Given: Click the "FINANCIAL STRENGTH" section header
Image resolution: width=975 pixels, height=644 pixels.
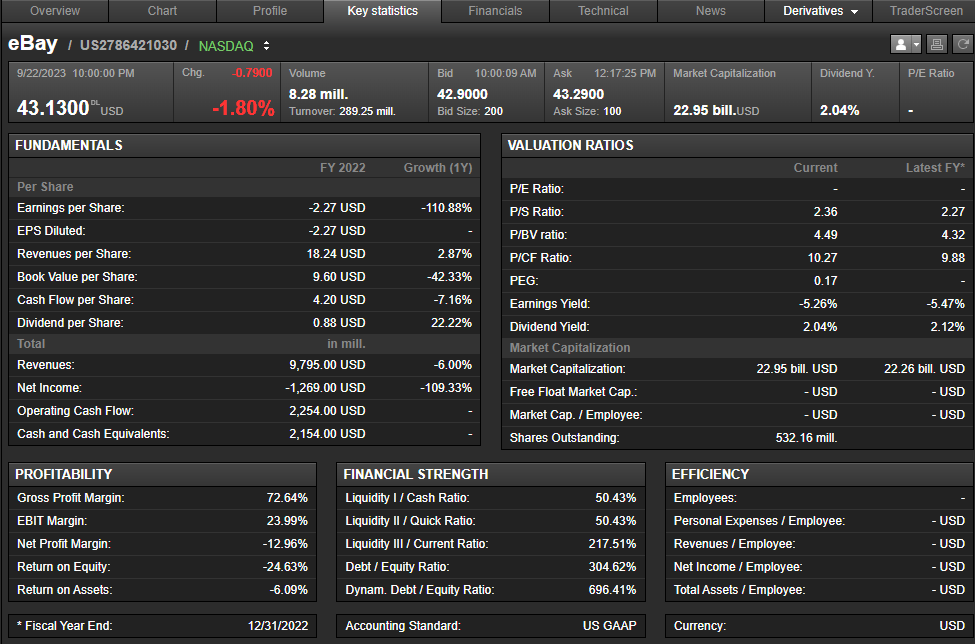Looking at the screenshot, I should coord(416,474).
